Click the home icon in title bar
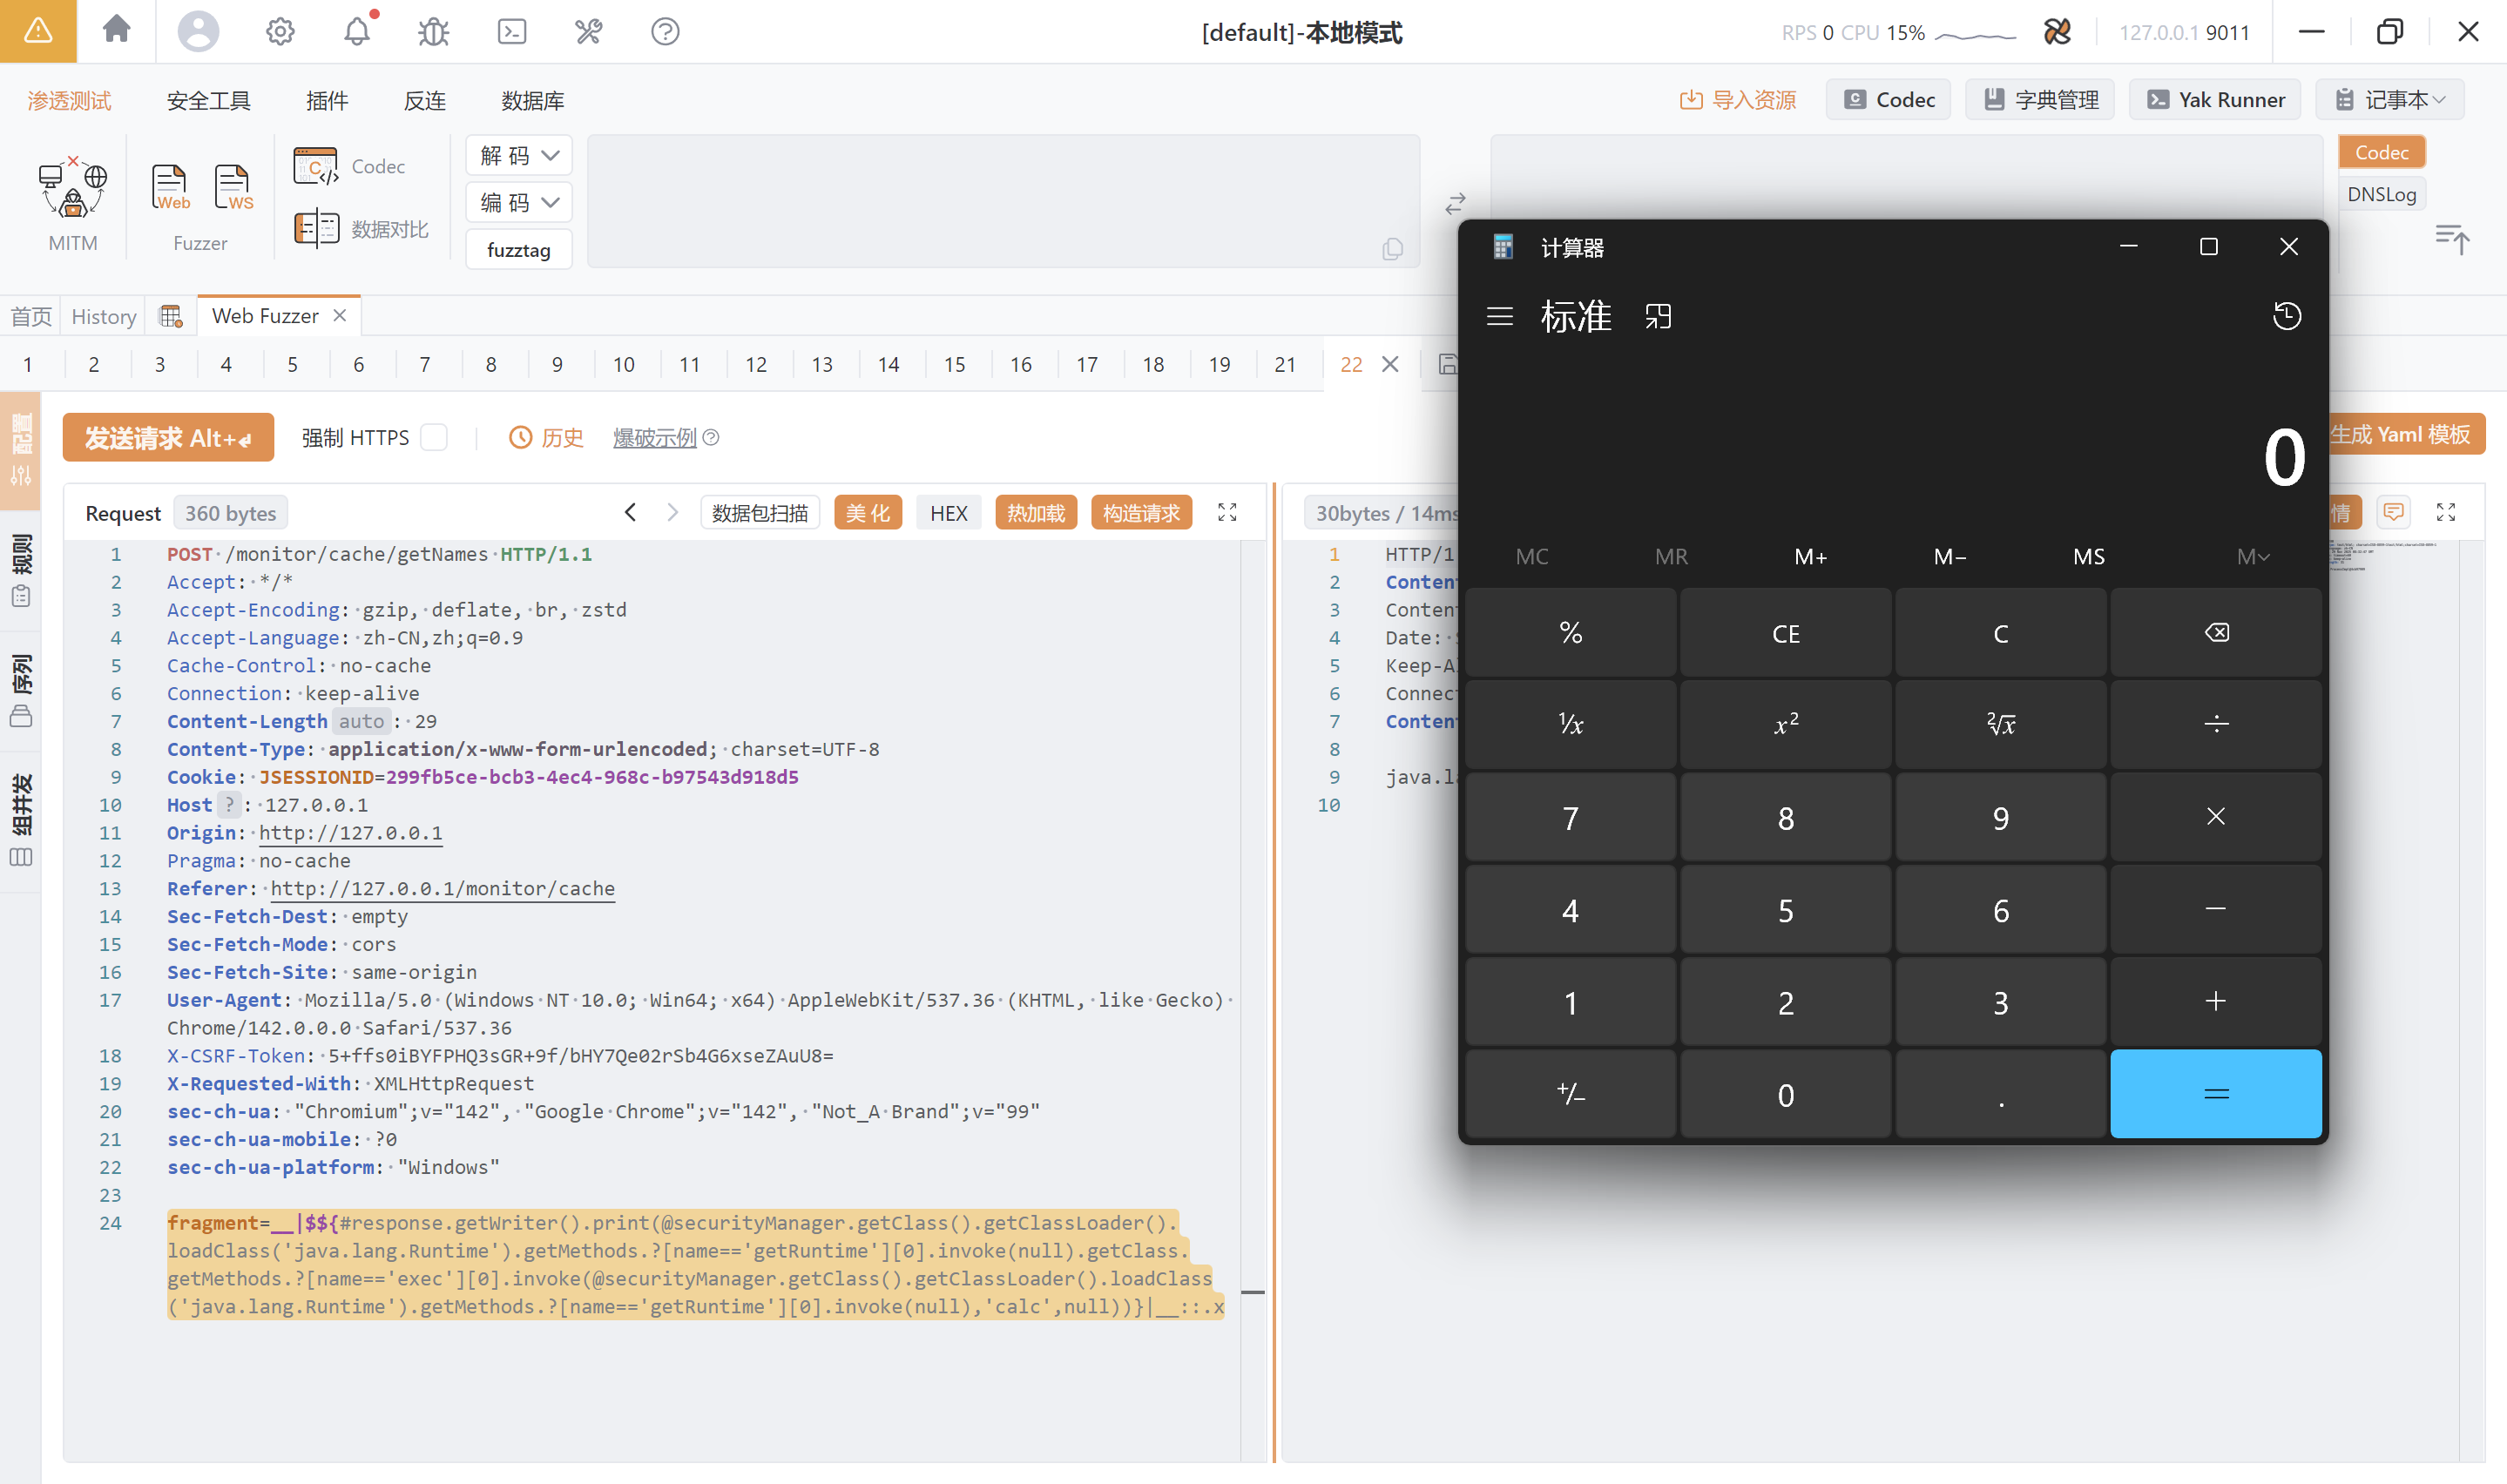This screenshot has width=2507, height=1484. tap(116, 30)
